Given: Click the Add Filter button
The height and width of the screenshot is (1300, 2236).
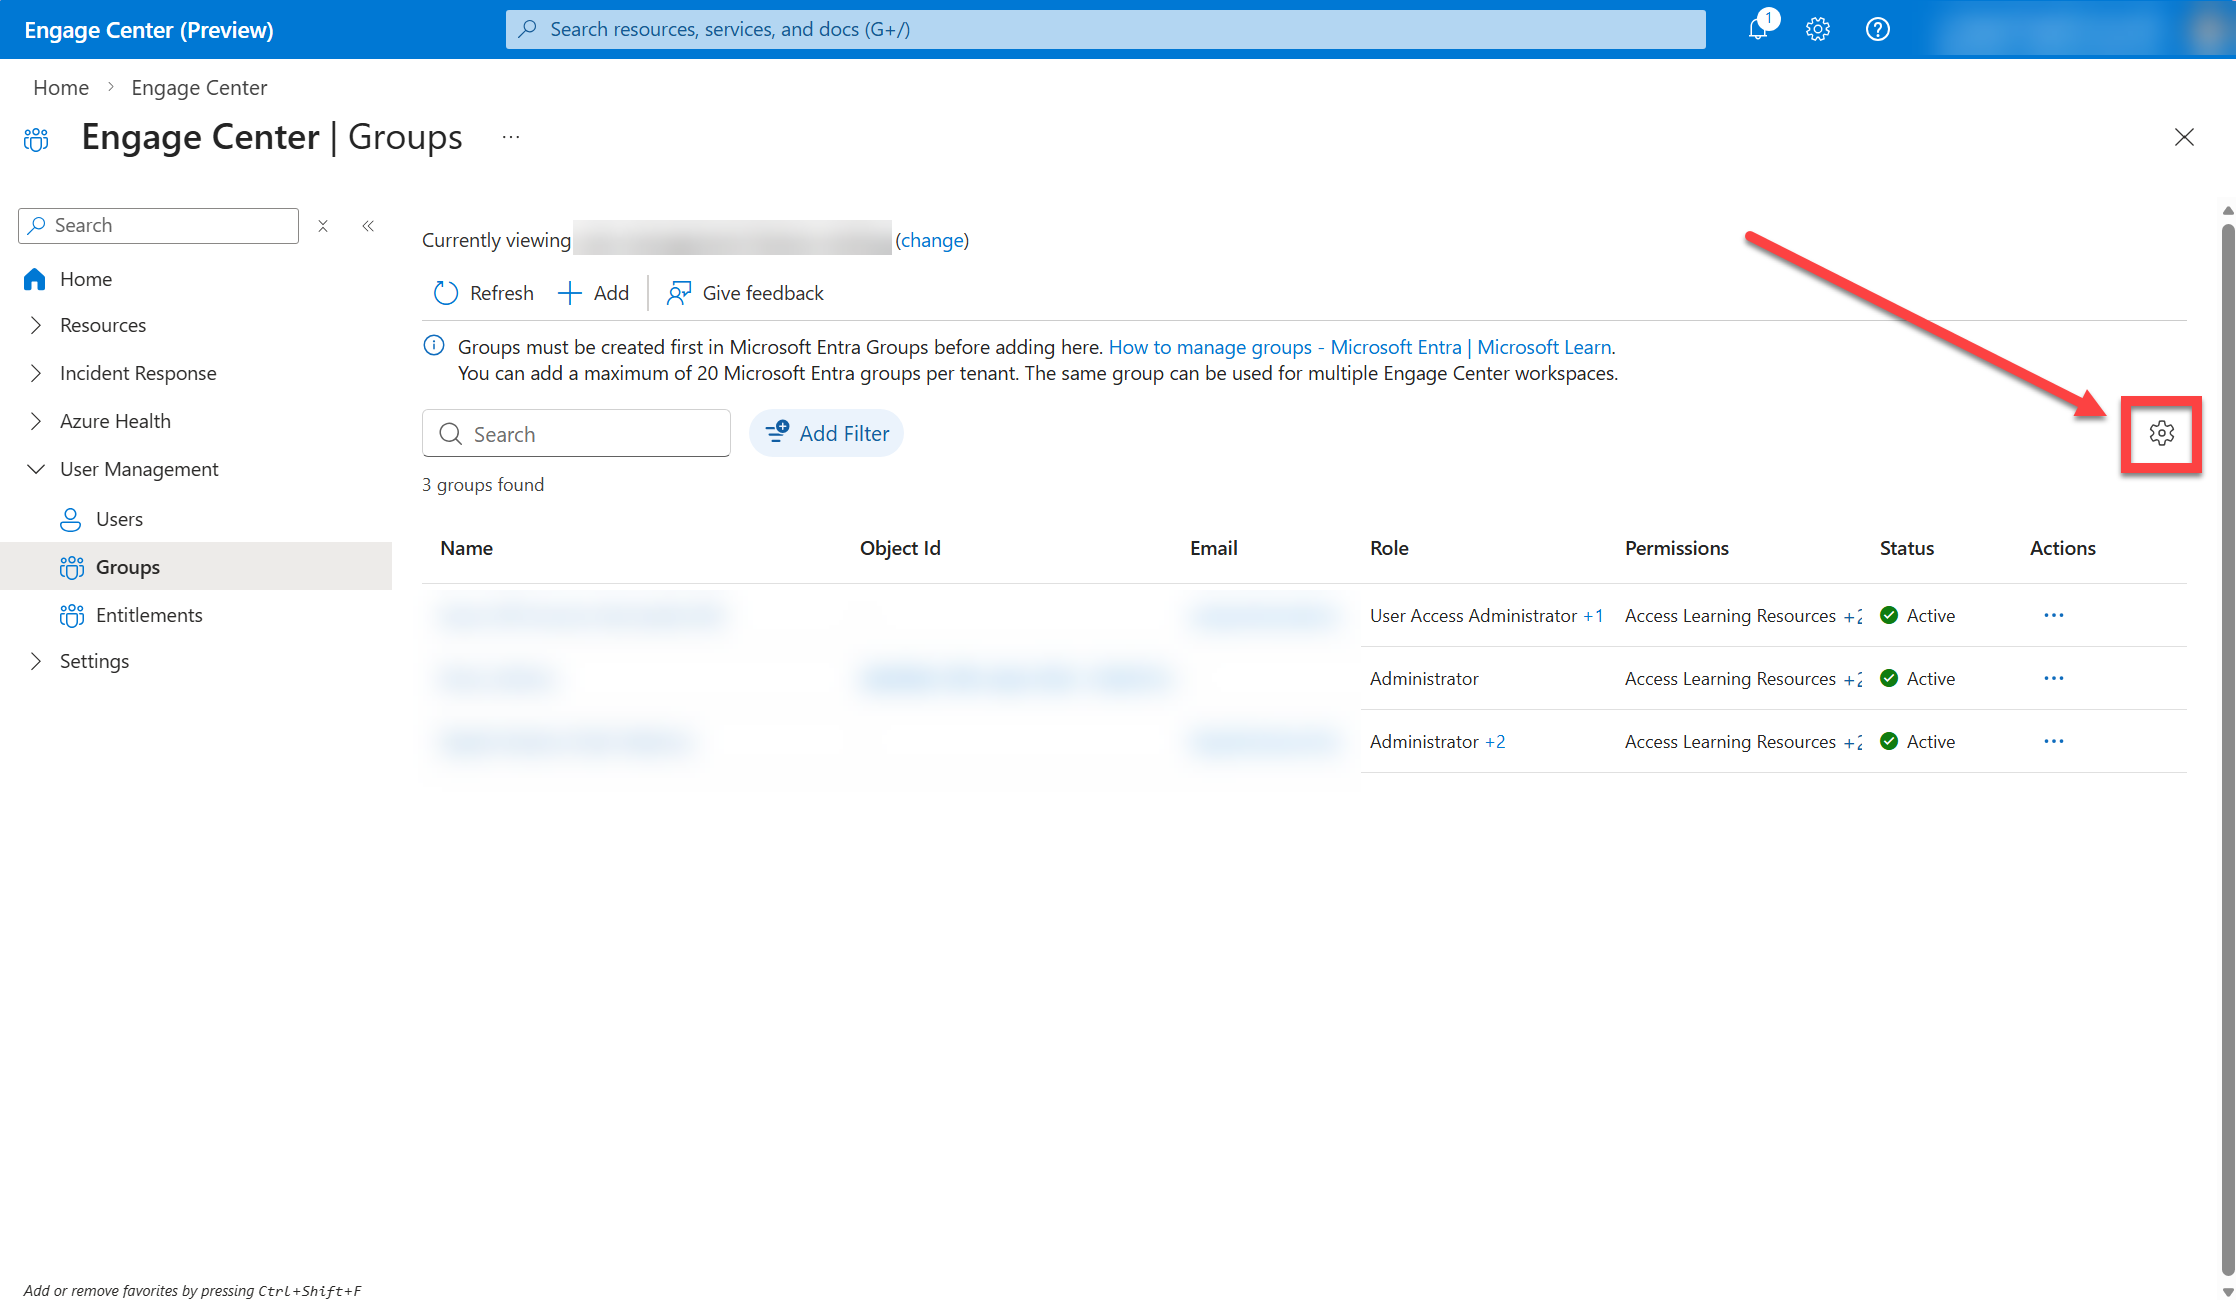Looking at the screenshot, I should point(826,433).
